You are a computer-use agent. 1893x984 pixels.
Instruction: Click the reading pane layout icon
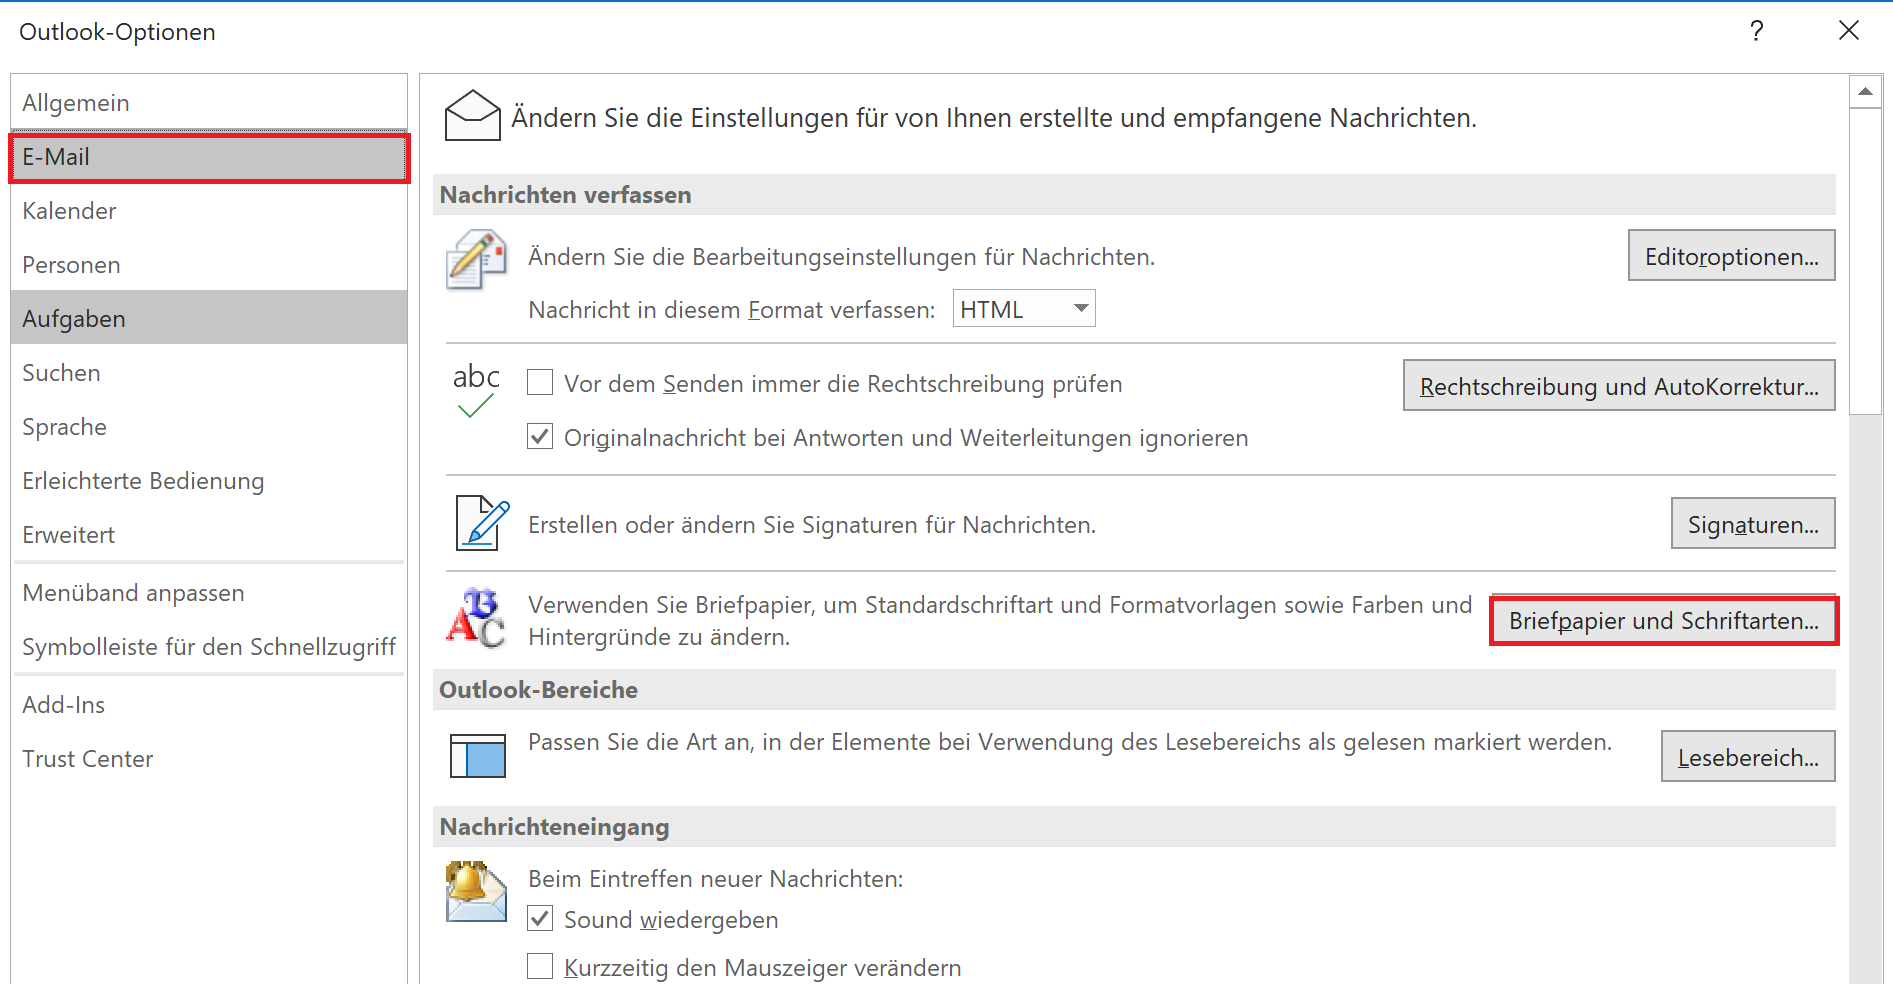[478, 756]
